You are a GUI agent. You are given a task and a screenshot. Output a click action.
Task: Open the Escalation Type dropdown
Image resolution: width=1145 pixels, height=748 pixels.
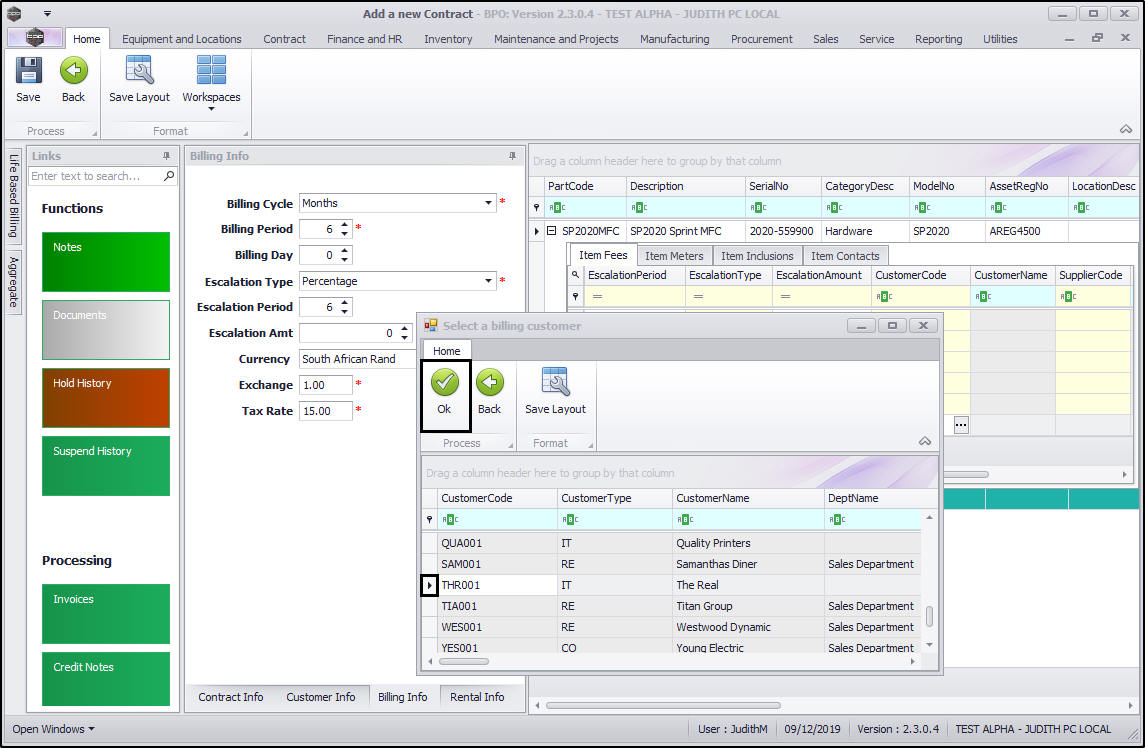click(489, 281)
